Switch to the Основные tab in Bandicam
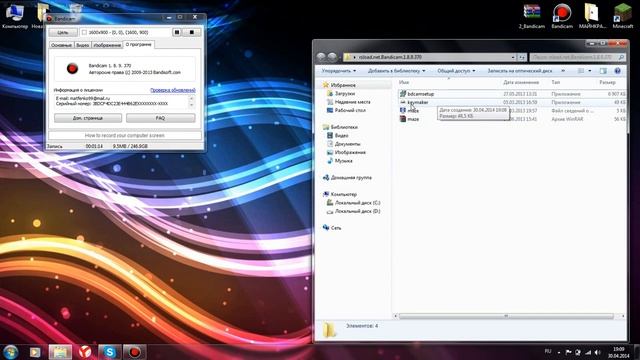The image size is (640, 360). [x=61, y=45]
